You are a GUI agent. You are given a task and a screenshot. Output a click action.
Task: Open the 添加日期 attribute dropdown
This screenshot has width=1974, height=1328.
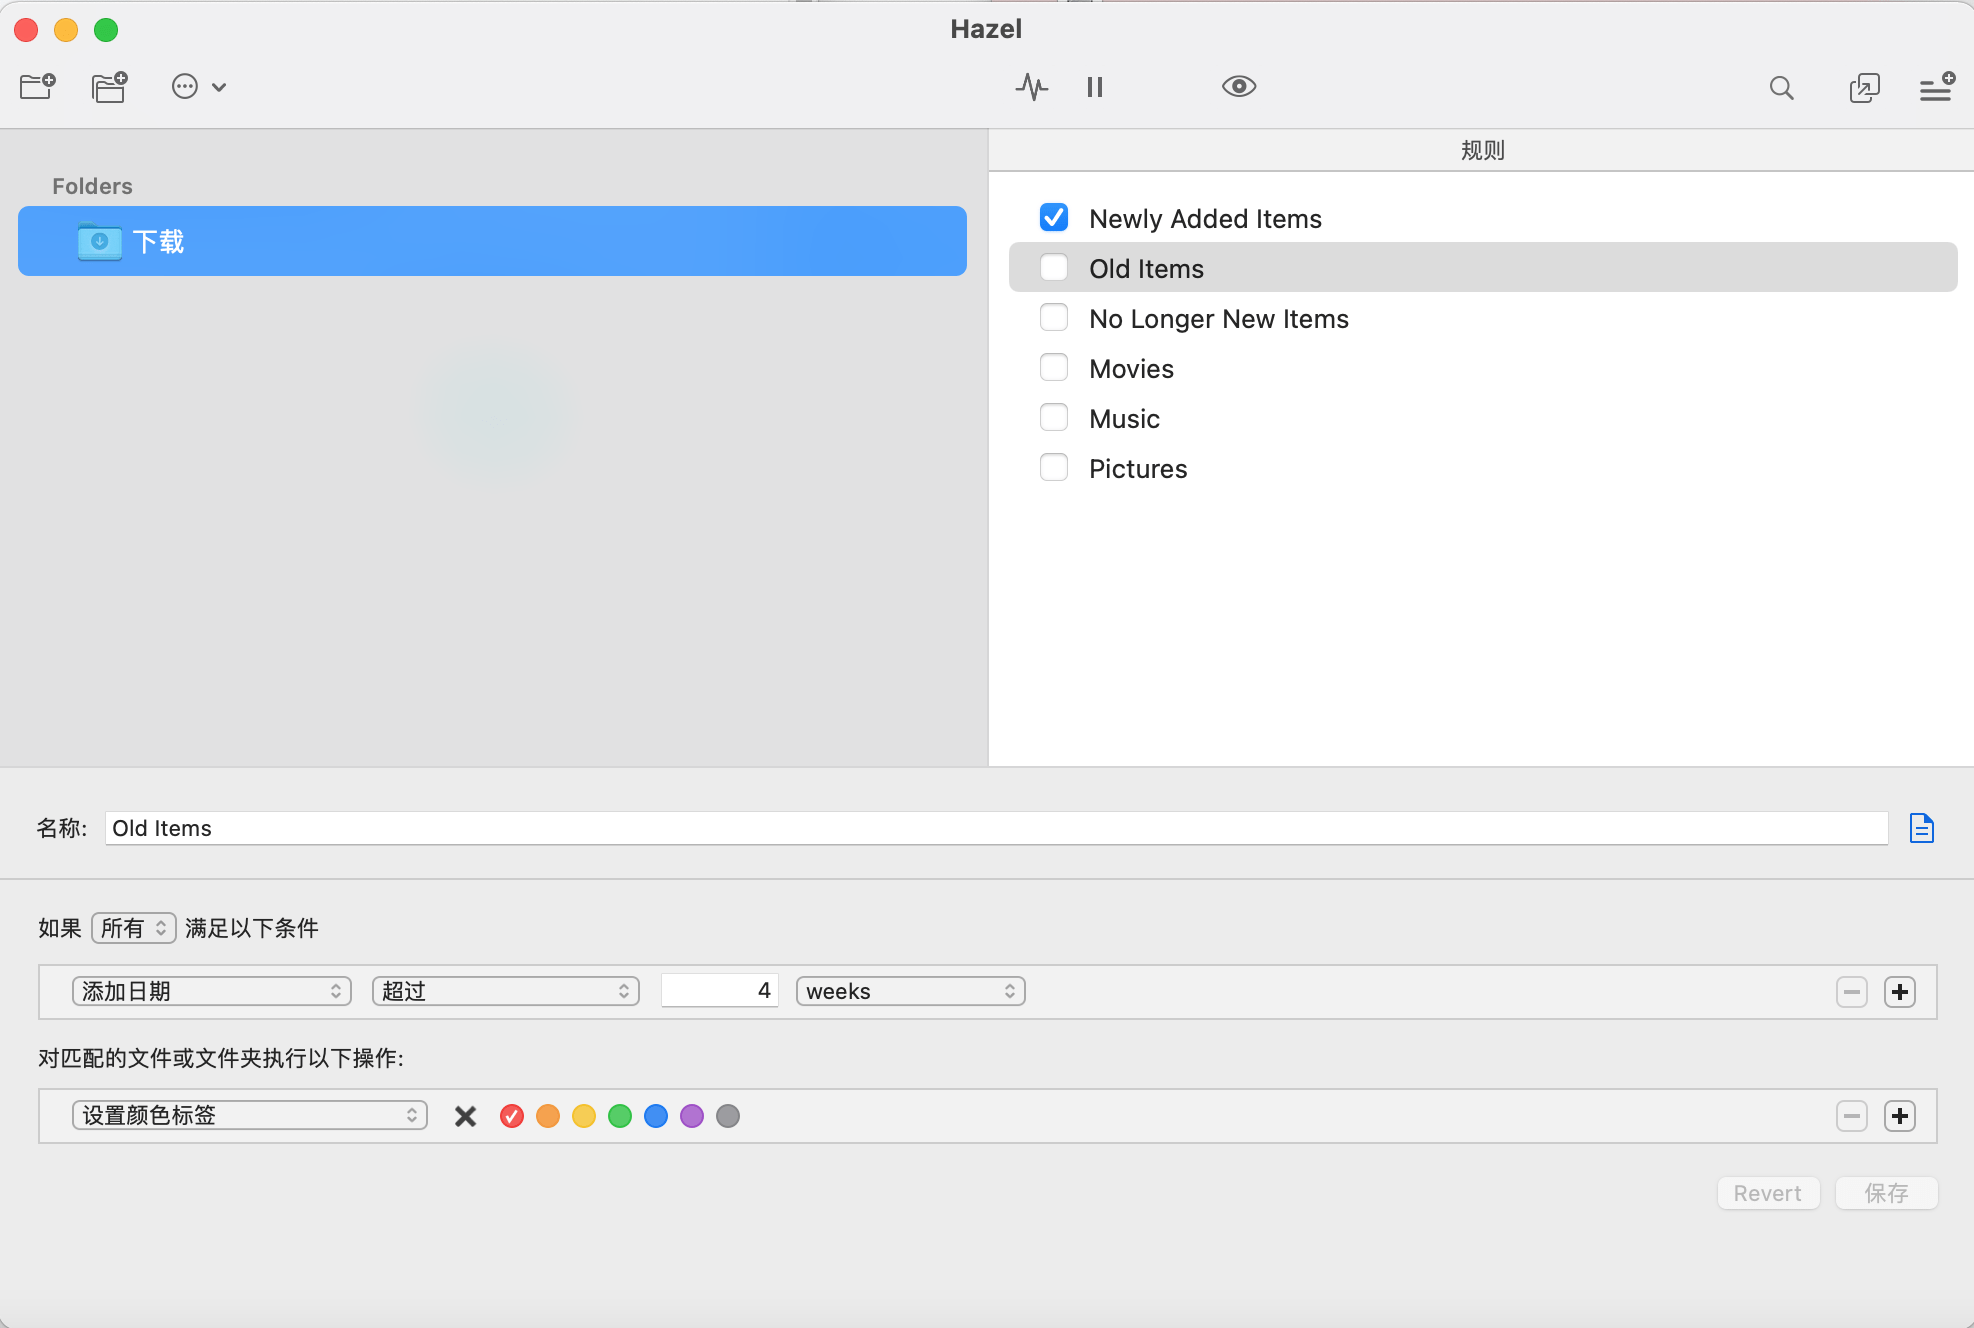211,991
